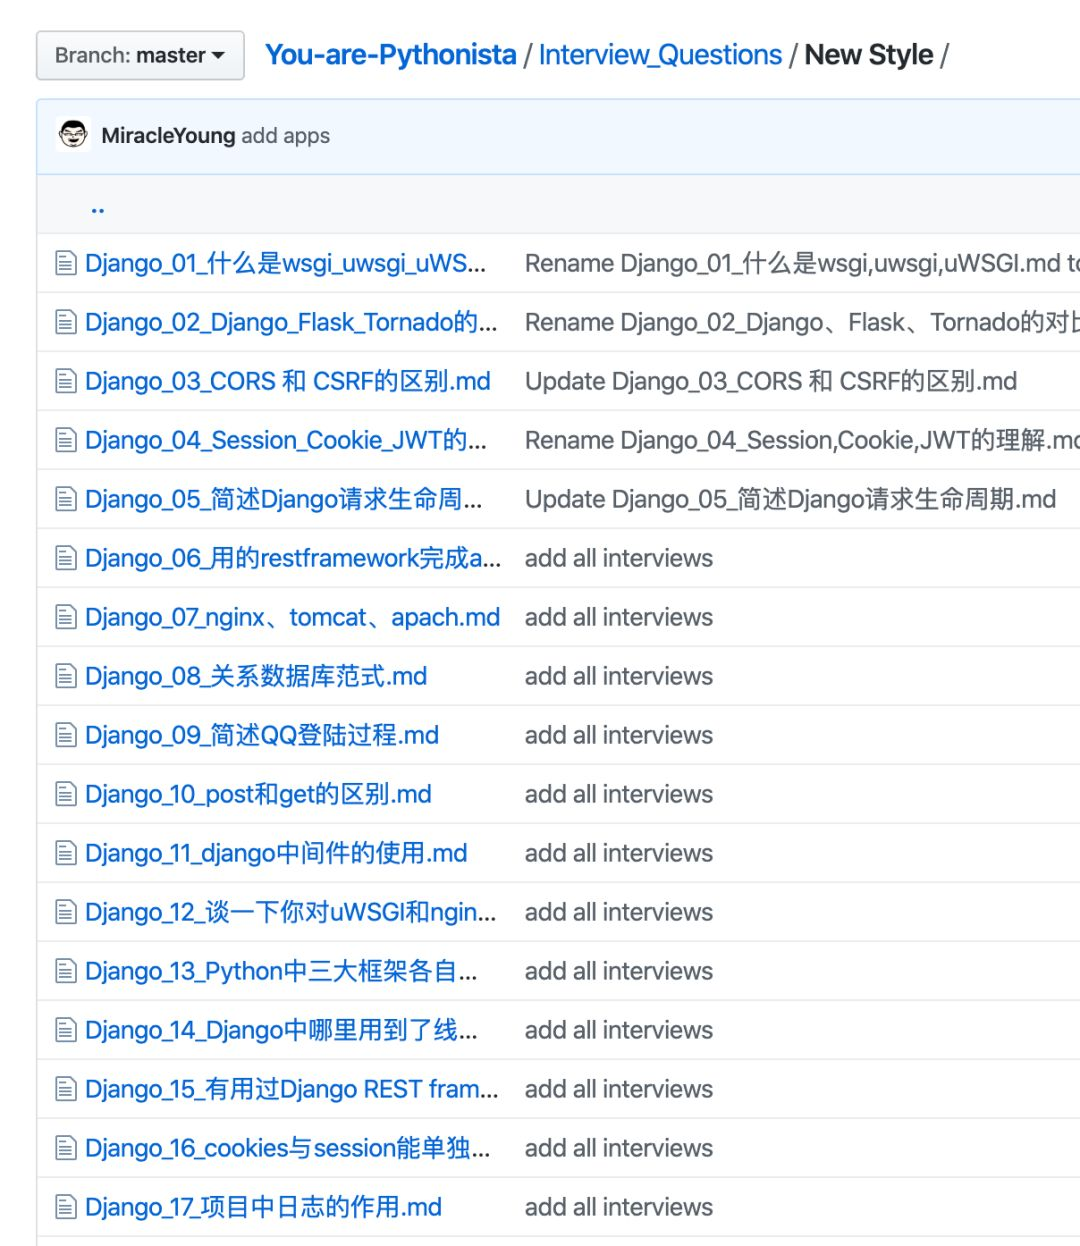1080x1246 pixels.
Task: Click file icon beside Django_03_CORS file
Action: click(66, 381)
